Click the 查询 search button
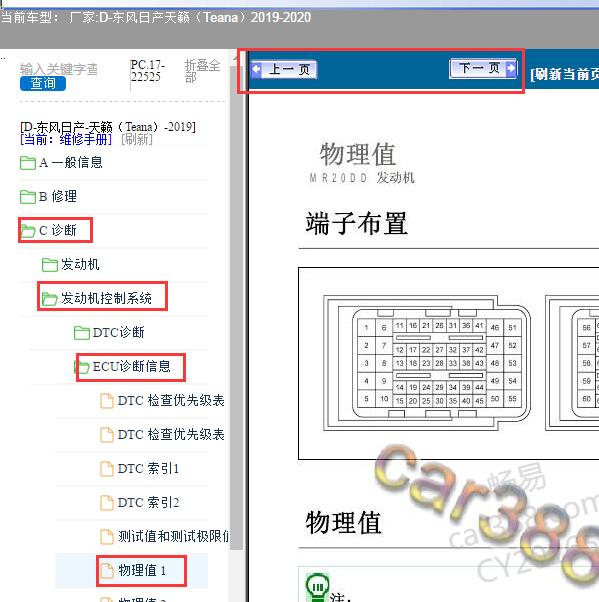Image resolution: width=599 pixels, height=602 pixels. [x=43, y=83]
